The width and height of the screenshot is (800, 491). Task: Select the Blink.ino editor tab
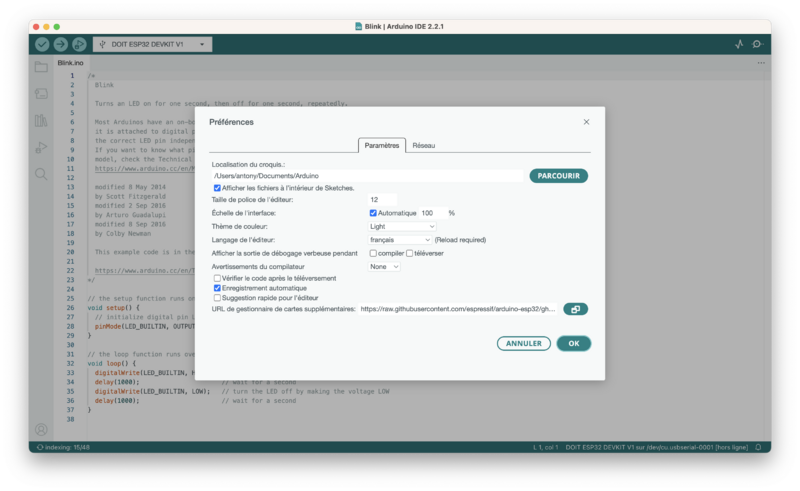(x=70, y=63)
